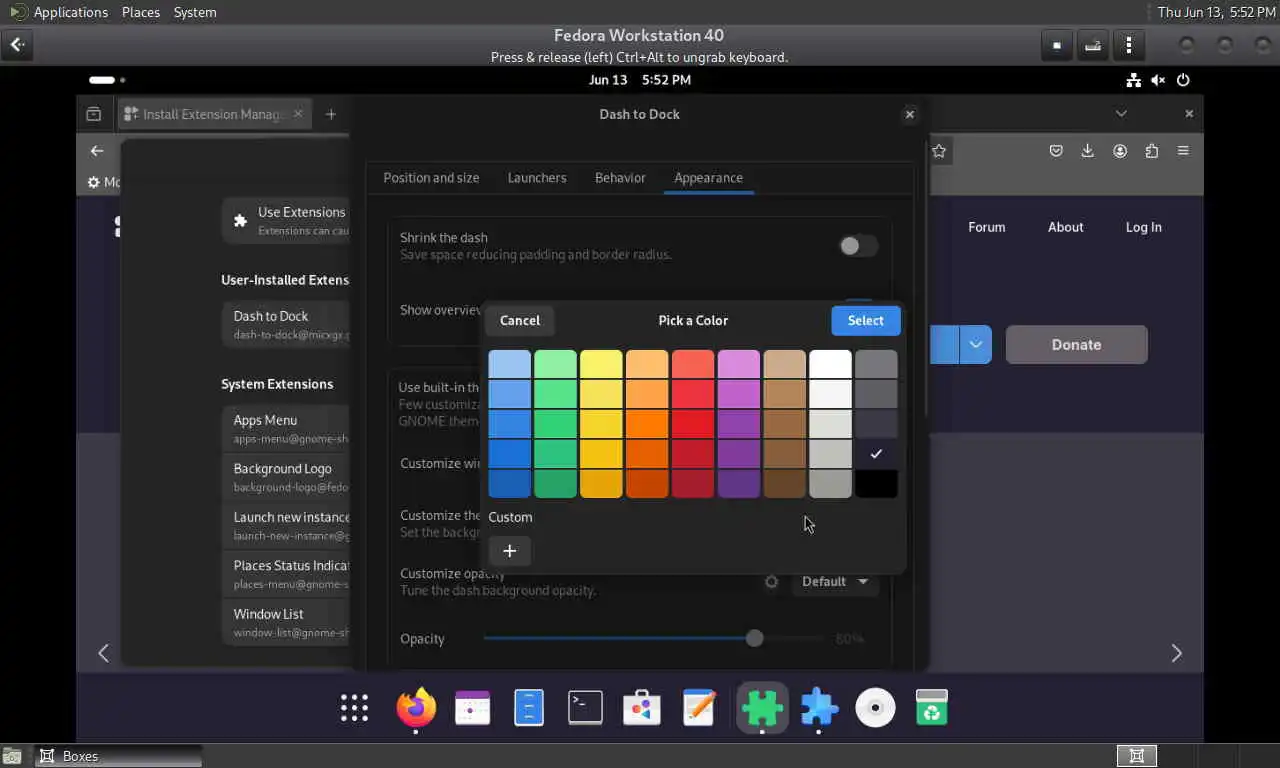Switch to the Position and size tab
Image resolution: width=1280 pixels, height=768 pixels.
[x=431, y=178]
